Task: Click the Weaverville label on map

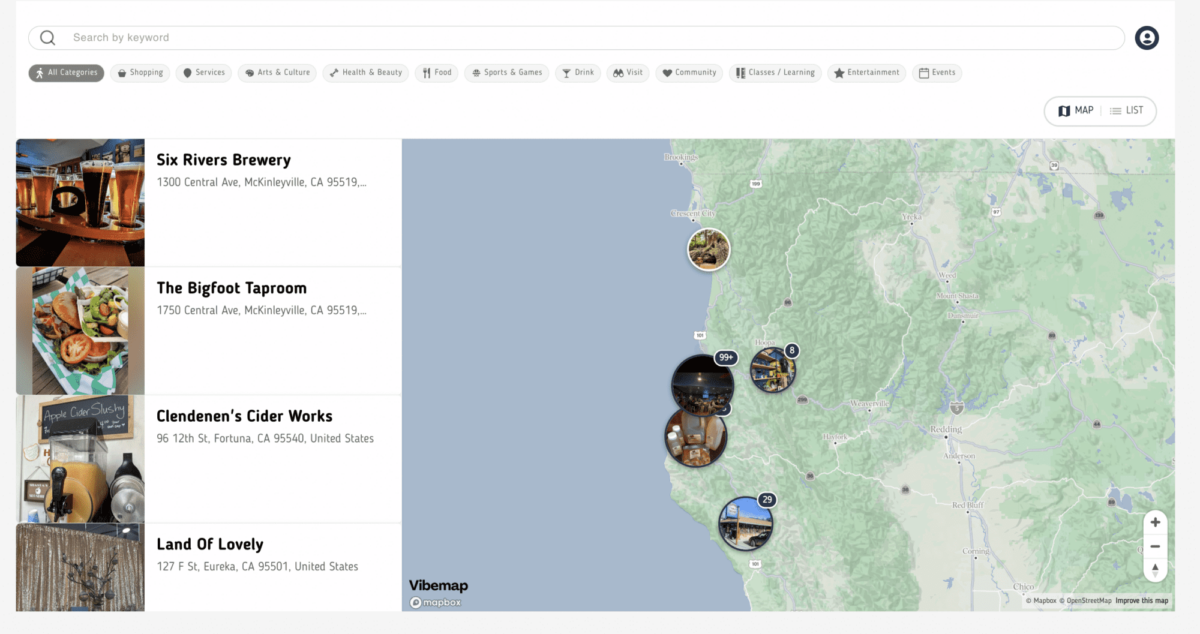Action: coord(868,404)
